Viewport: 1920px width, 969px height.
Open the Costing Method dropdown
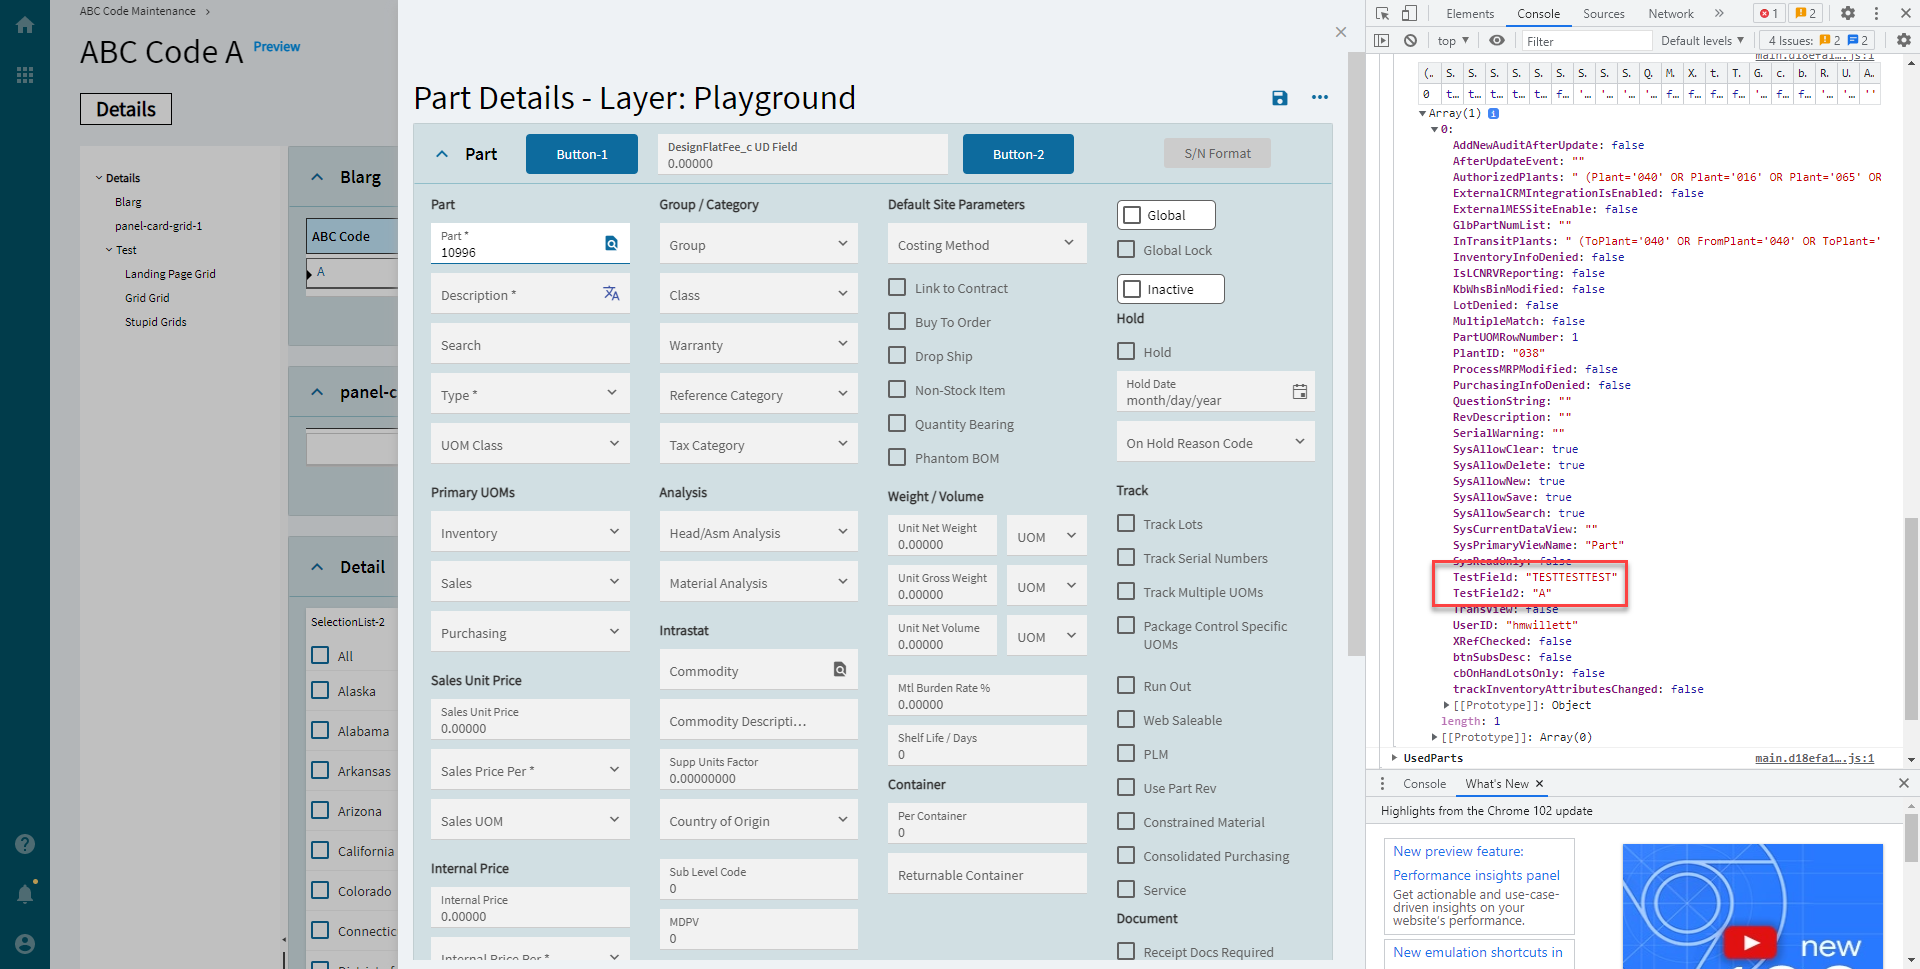pos(986,244)
